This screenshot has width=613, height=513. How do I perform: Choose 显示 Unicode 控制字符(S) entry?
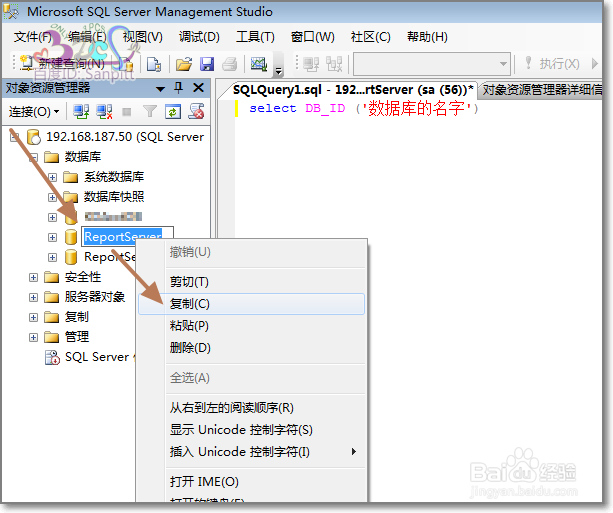pos(251,430)
